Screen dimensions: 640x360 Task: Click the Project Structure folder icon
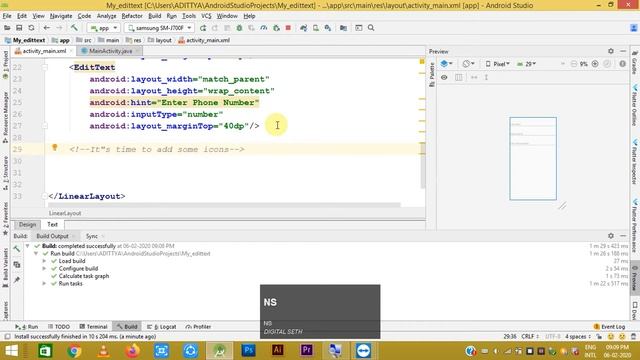click(x=343, y=28)
